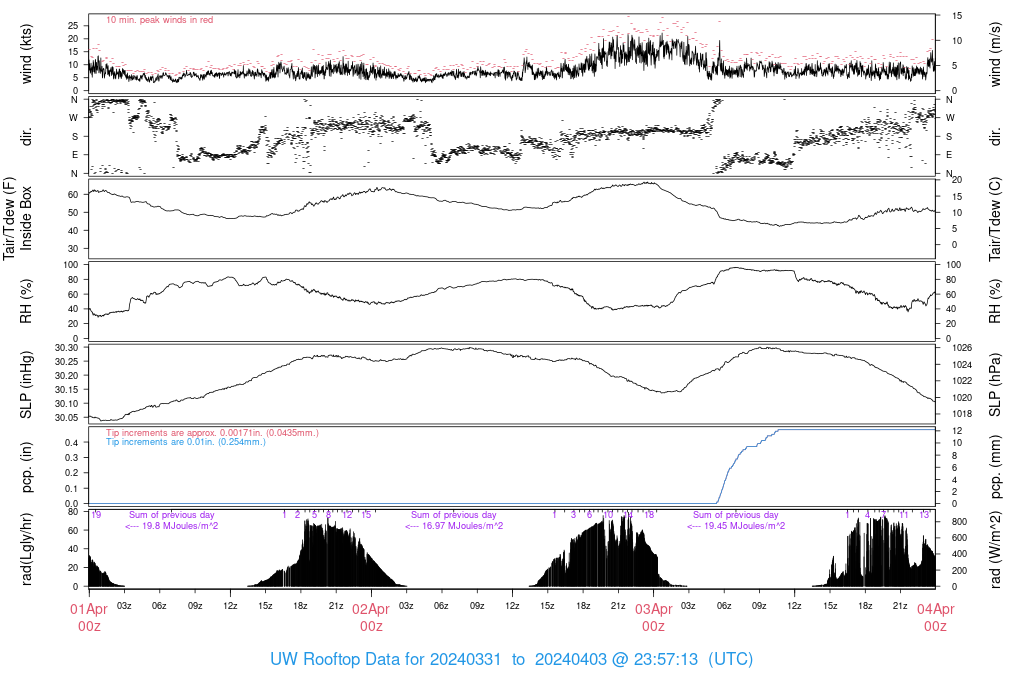Select the '03Apr 00z' date marker

(x=653, y=617)
